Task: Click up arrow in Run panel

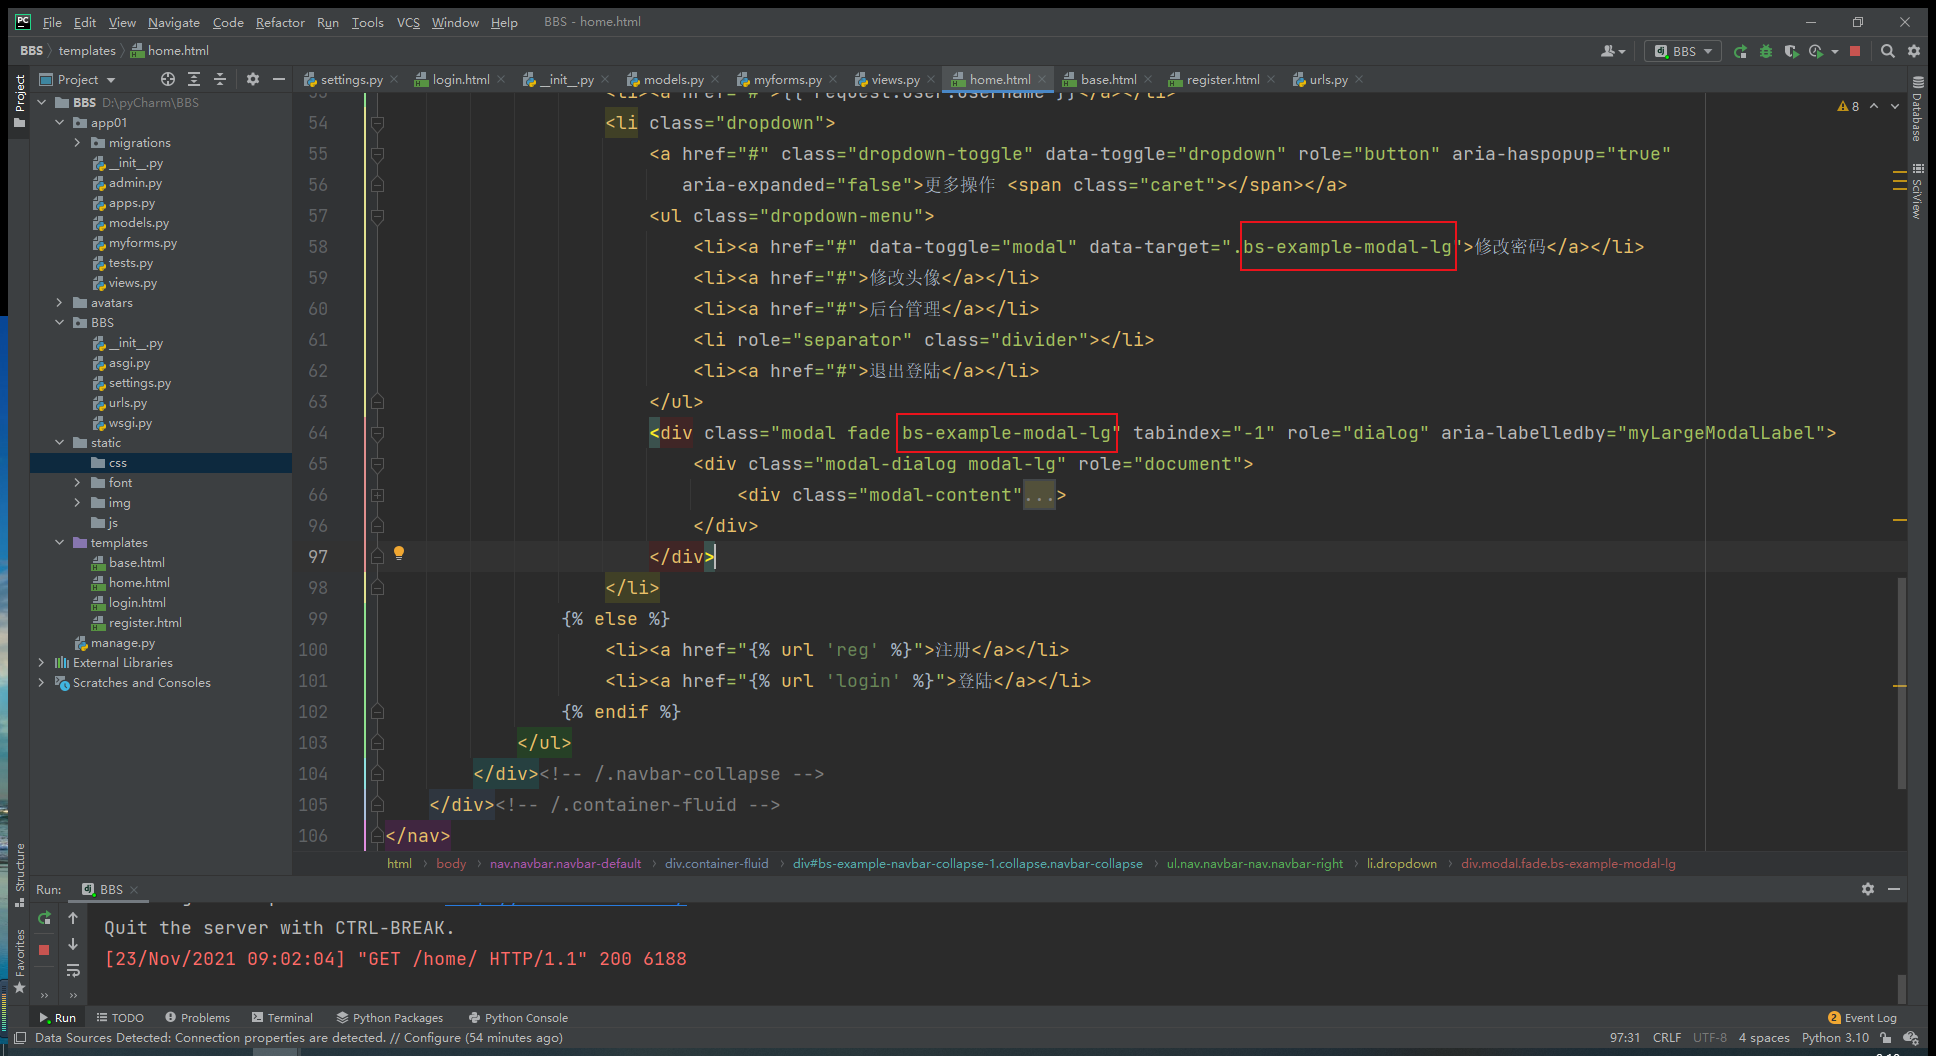Action: click(73, 918)
